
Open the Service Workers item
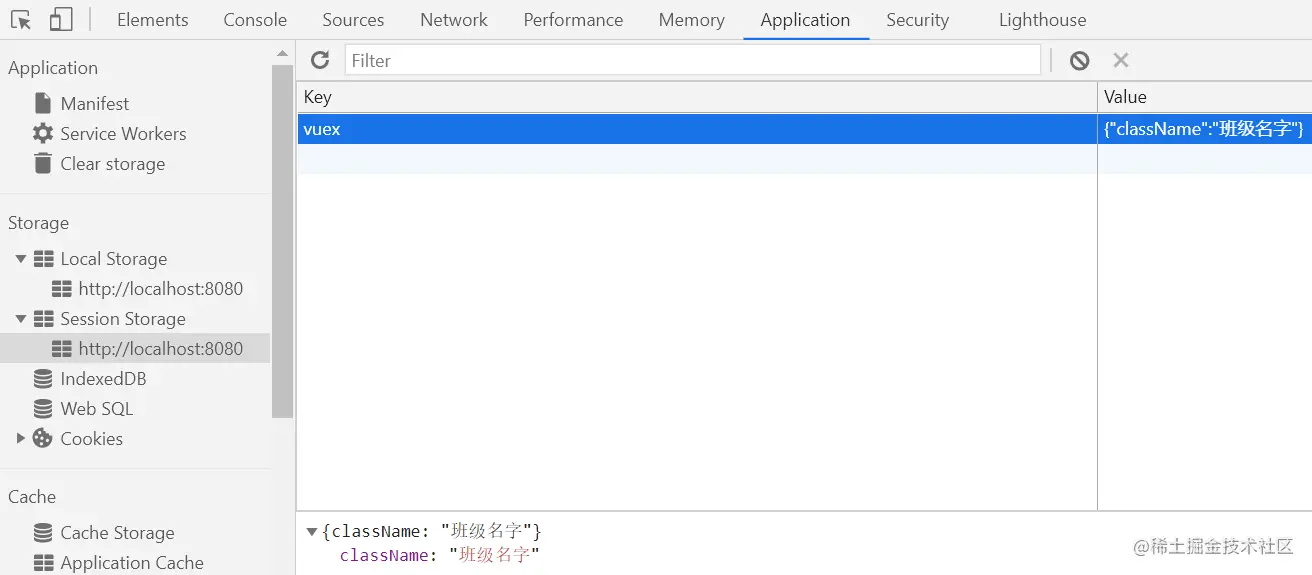[123, 133]
